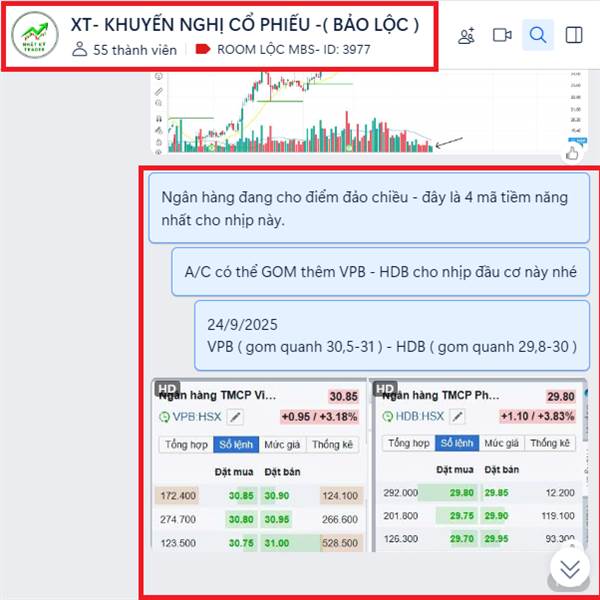Select Sổ lệnh tab in HDB panel
Screen dimensions: 600x600
click(x=457, y=443)
